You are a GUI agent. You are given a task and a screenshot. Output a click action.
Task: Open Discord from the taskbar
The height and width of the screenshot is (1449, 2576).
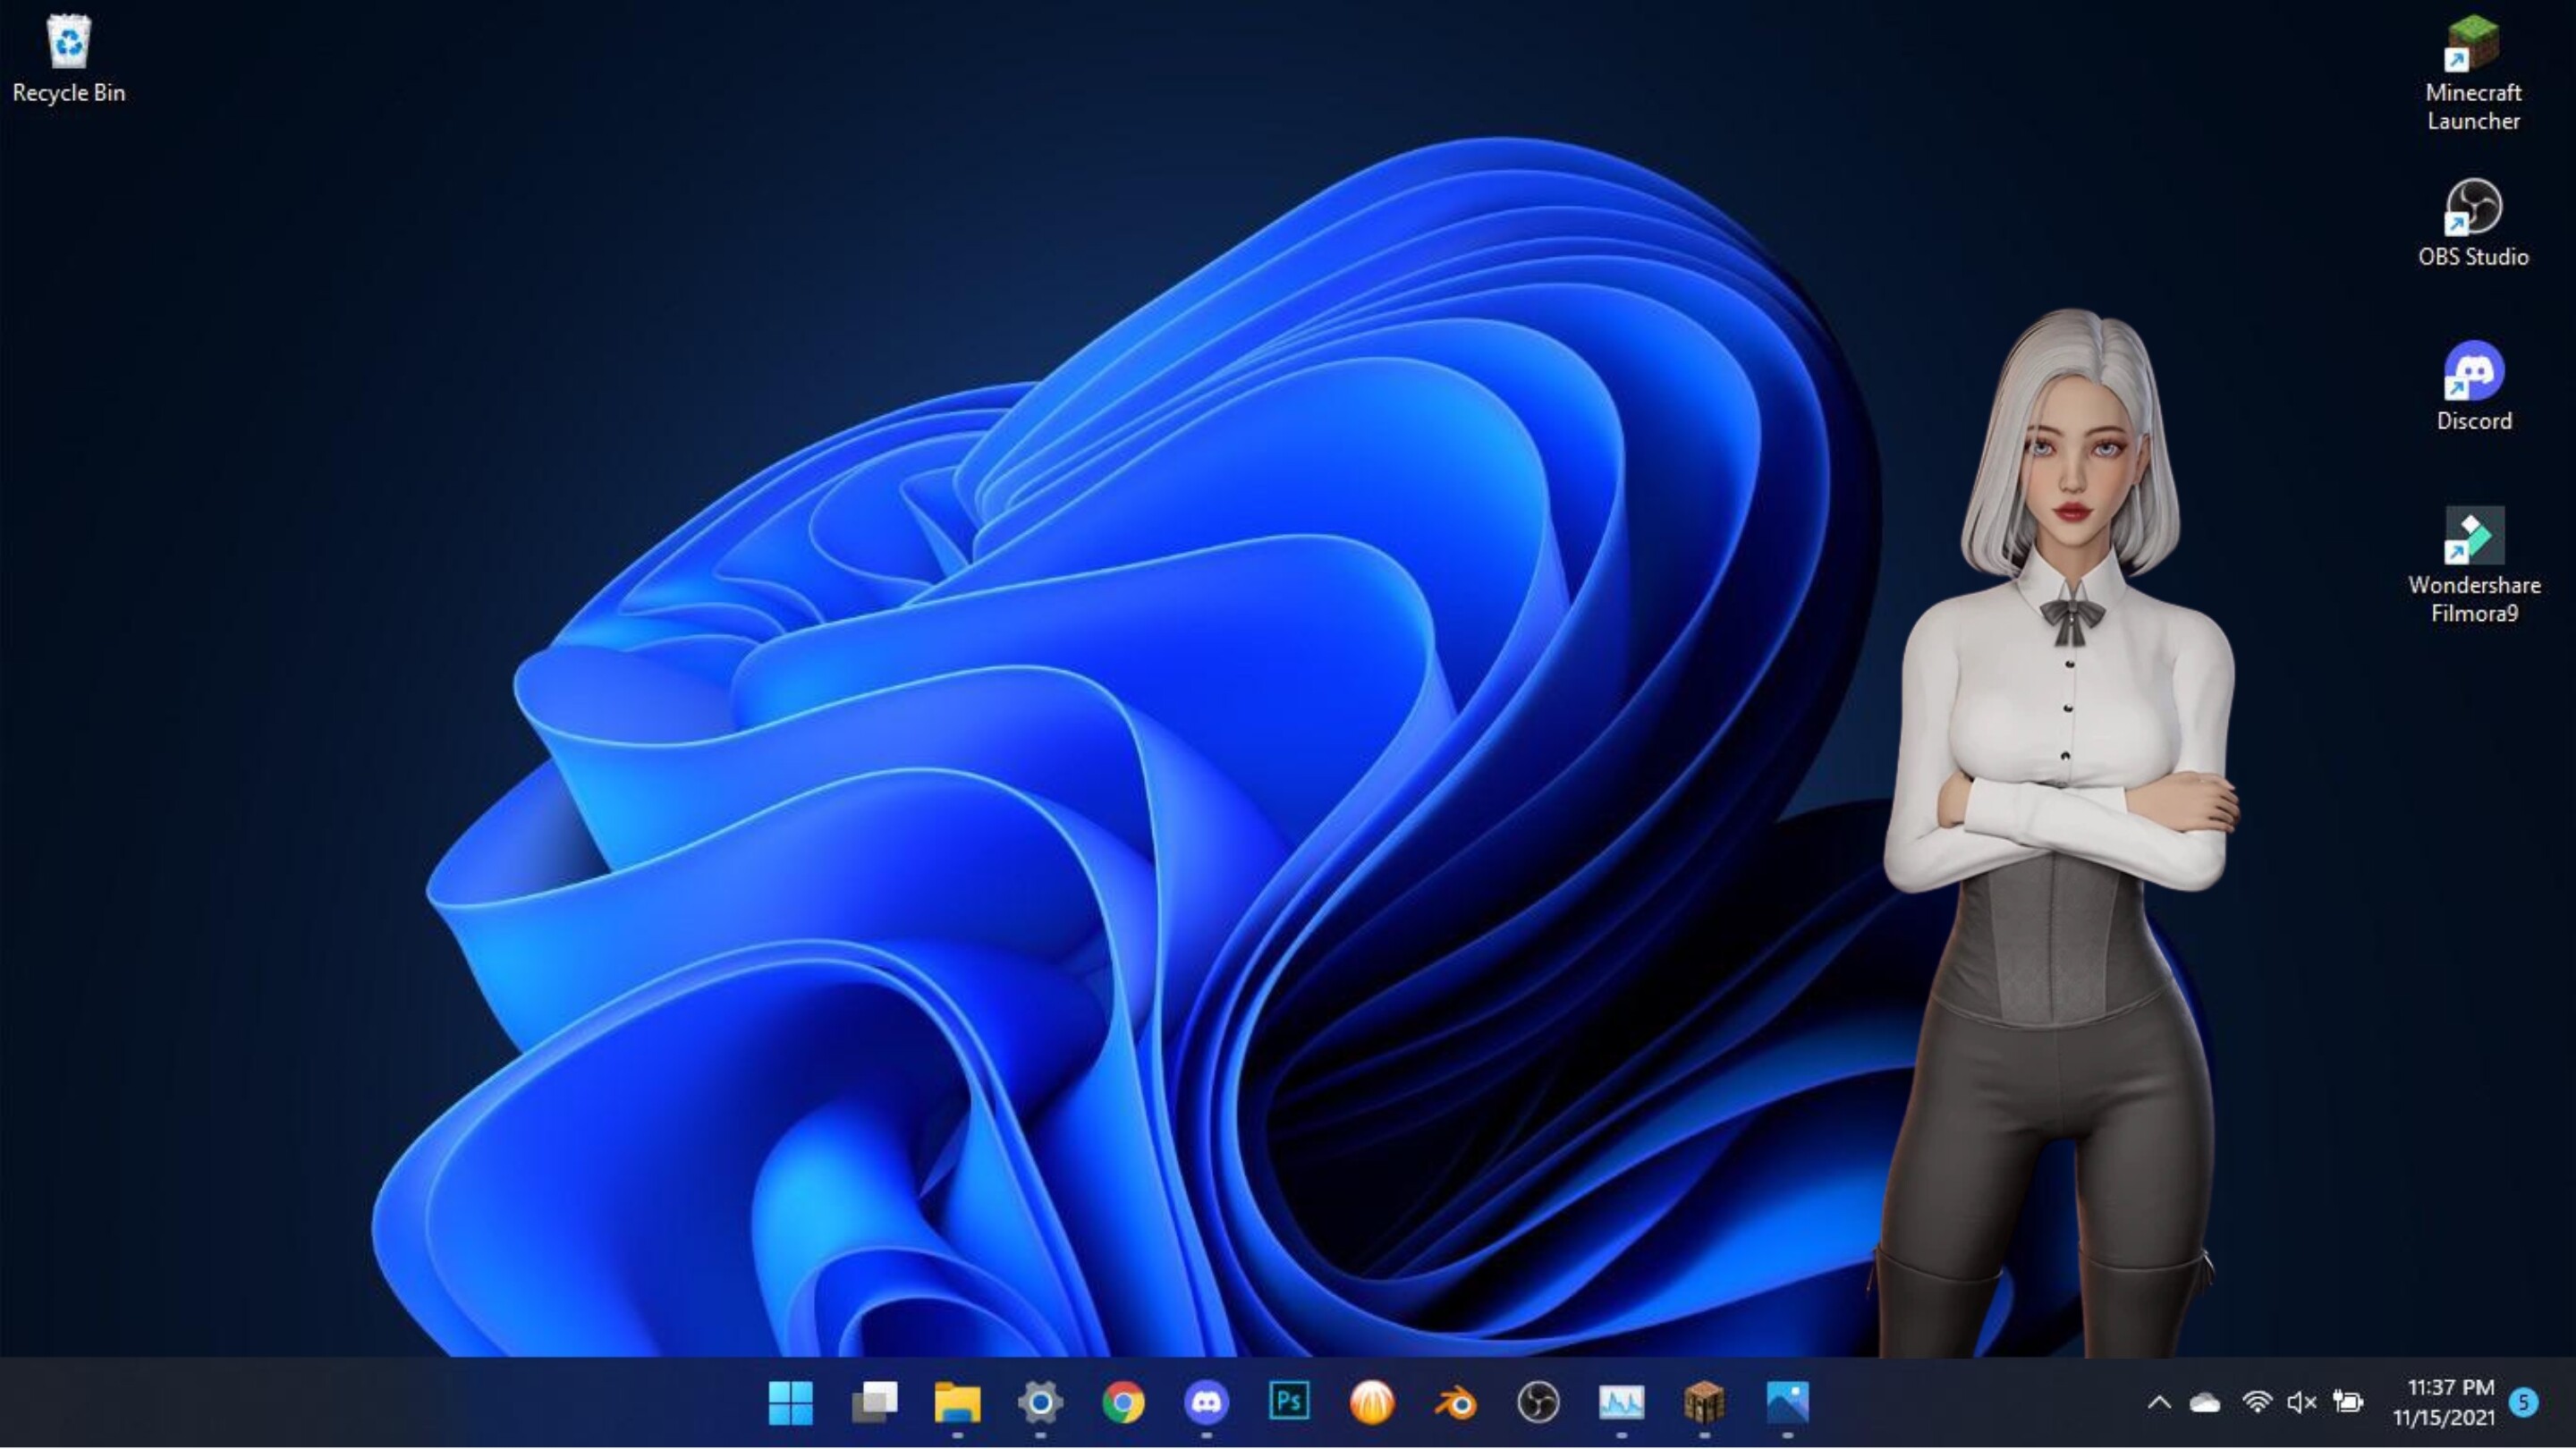click(x=1207, y=1404)
